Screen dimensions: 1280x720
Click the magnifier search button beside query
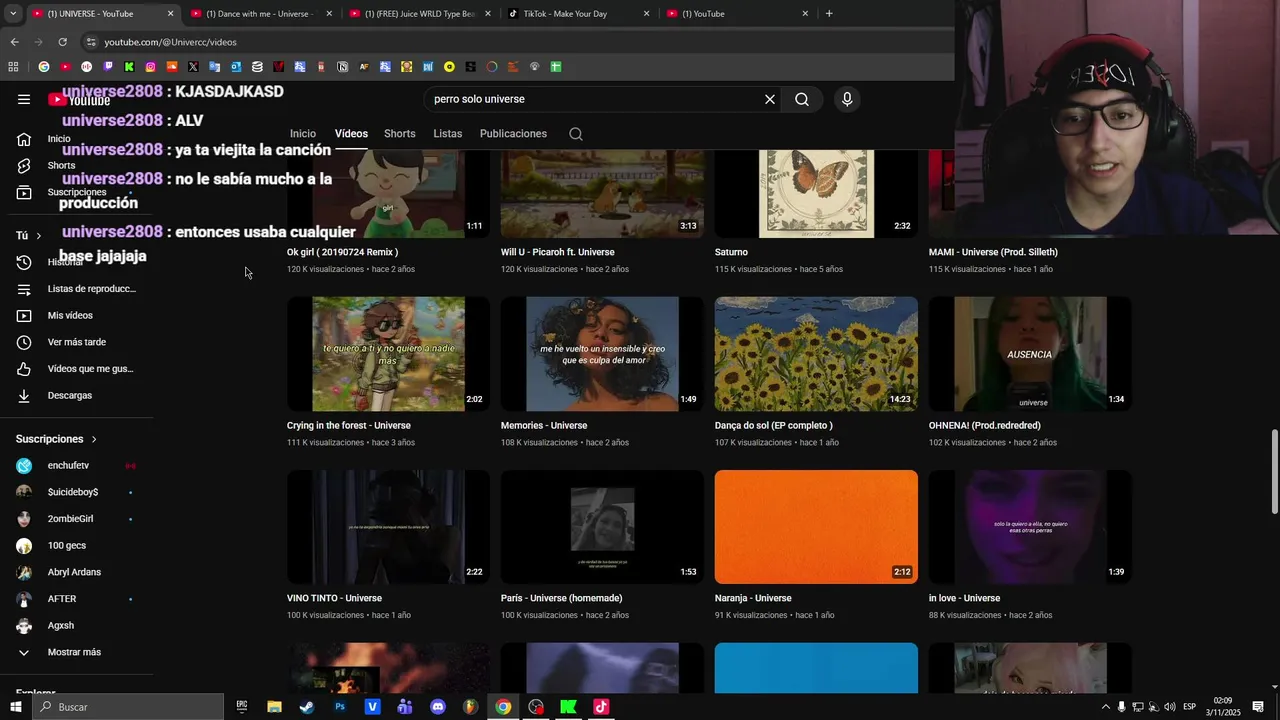point(802,99)
